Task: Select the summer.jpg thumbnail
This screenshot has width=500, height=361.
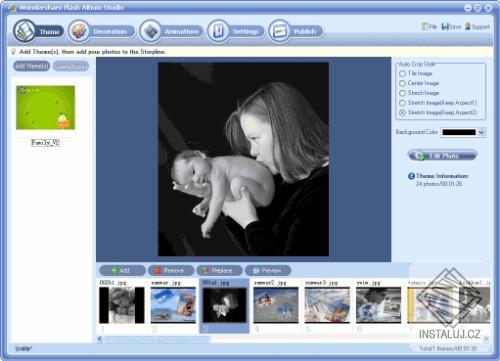Action: (173, 305)
